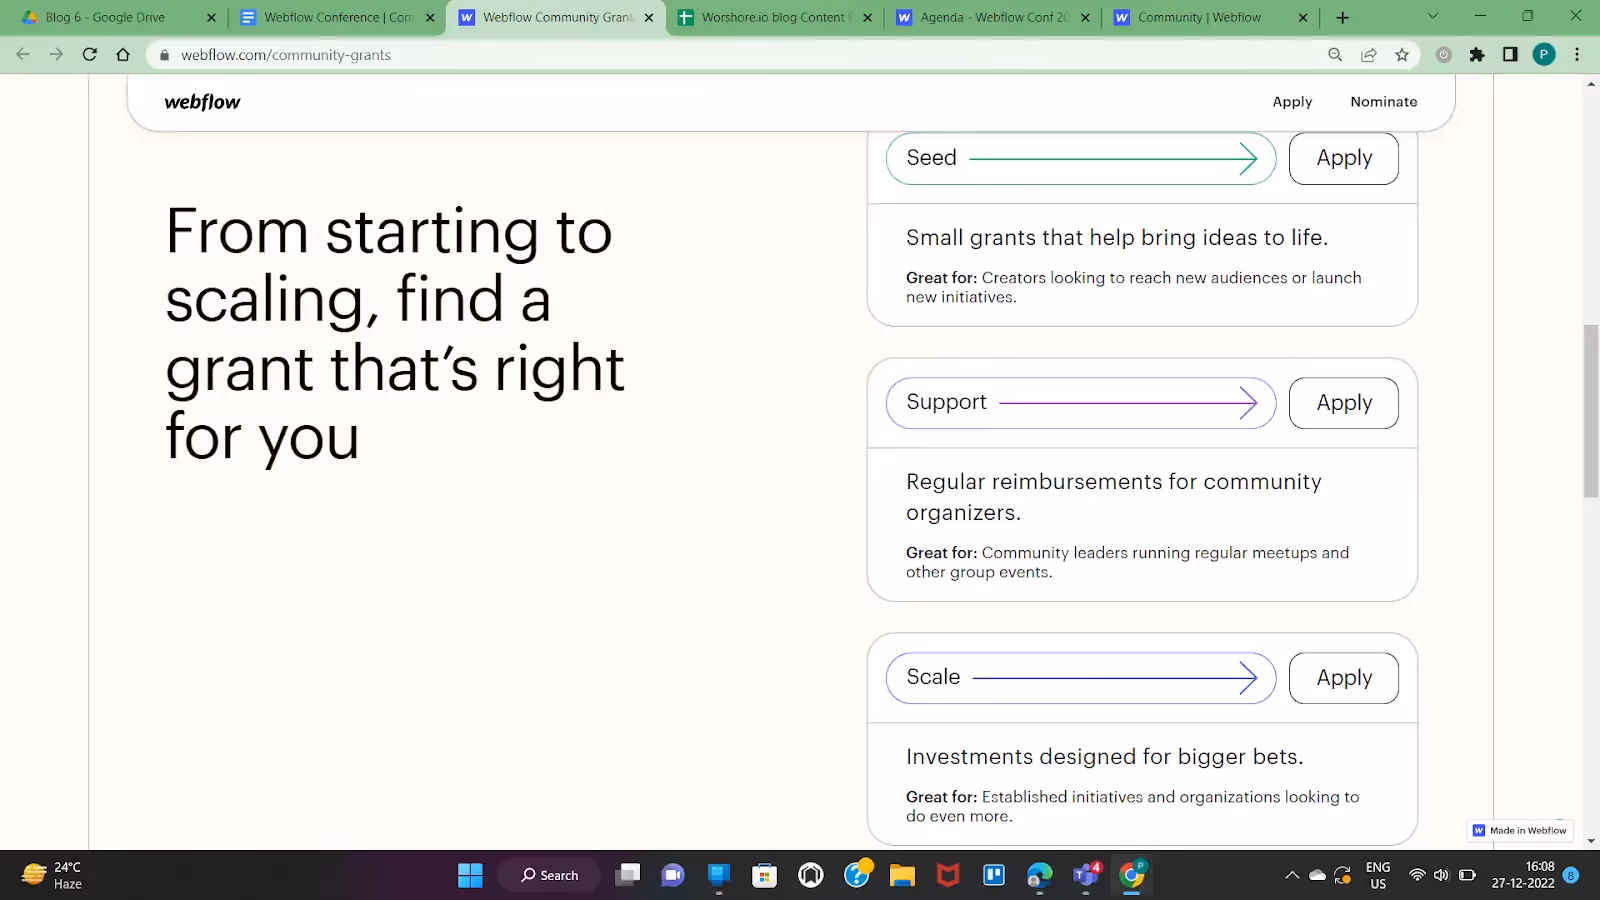
Task: Open a new browser tab
Action: pyautogui.click(x=1342, y=18)
